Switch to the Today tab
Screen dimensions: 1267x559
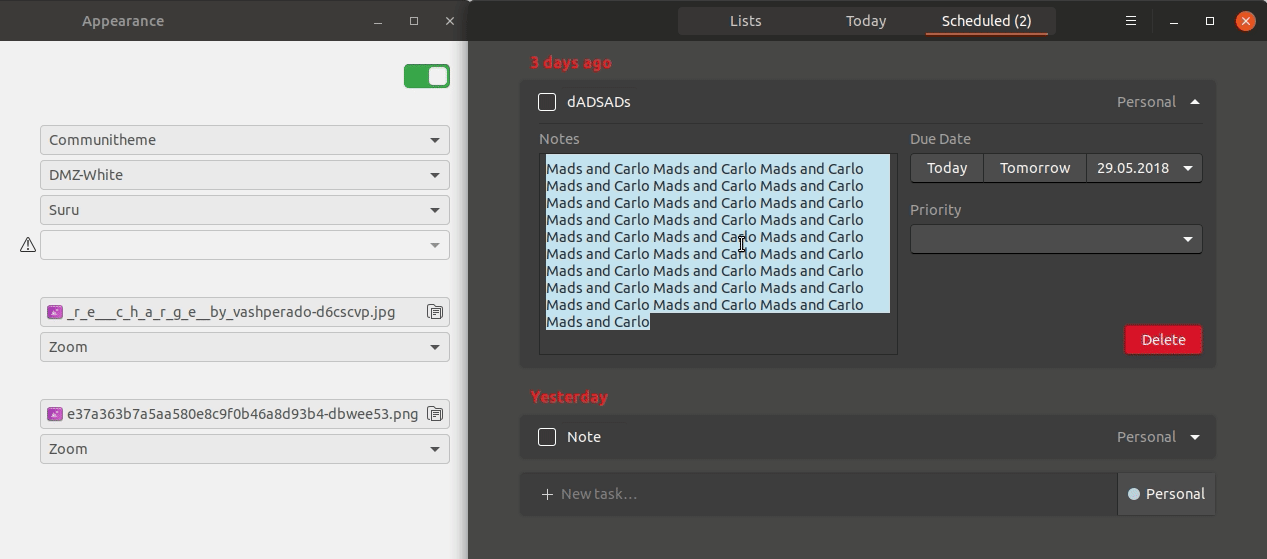click(866, 21)
